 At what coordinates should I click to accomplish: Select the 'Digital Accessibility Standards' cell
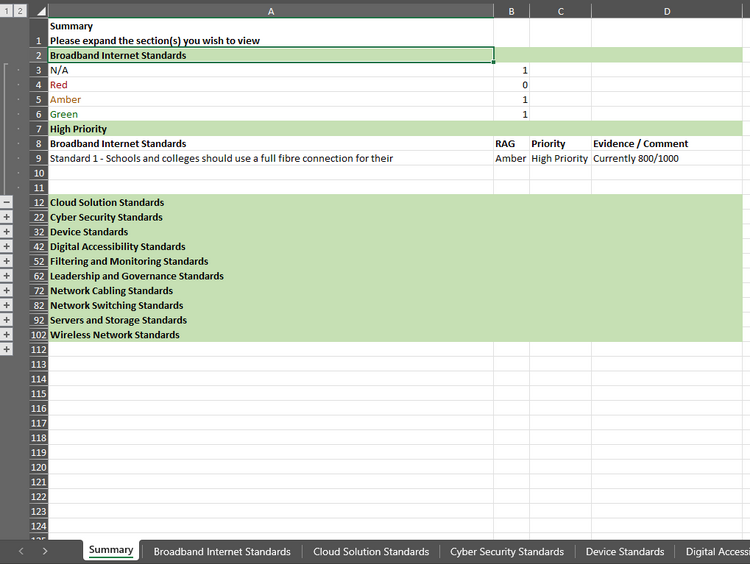coord(271,247)
